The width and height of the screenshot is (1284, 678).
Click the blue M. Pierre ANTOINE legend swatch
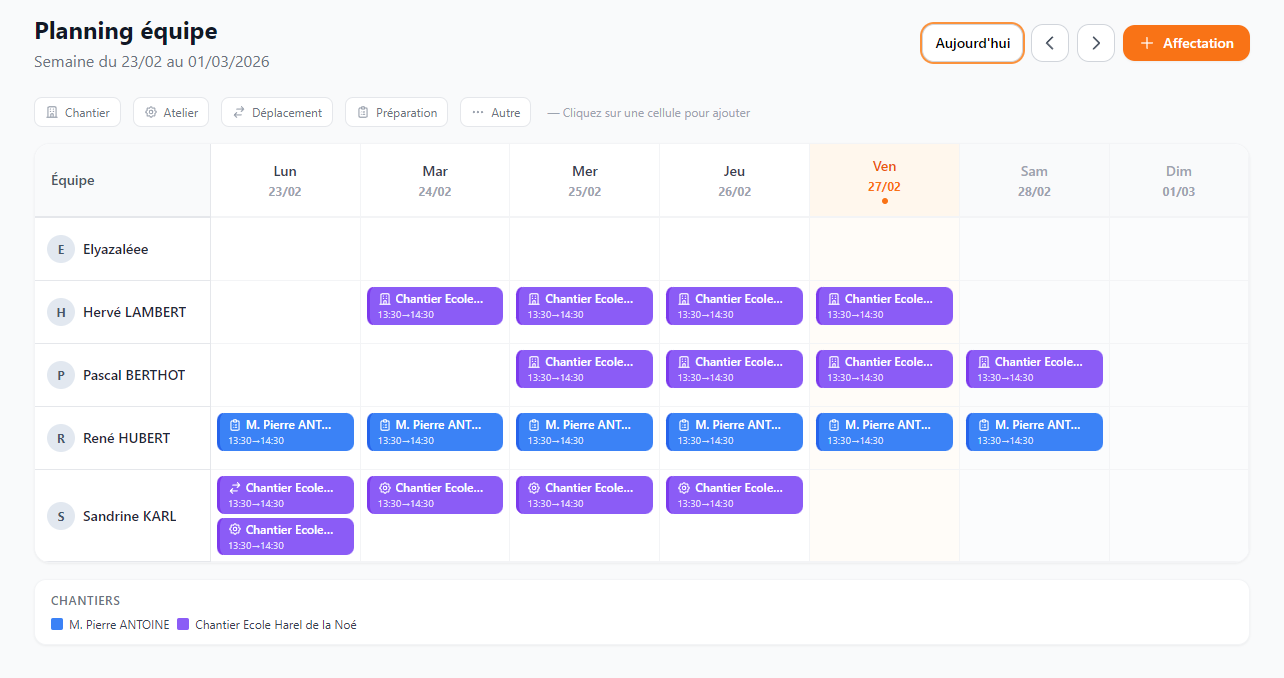pyautogui.click(x=57, y=624)
